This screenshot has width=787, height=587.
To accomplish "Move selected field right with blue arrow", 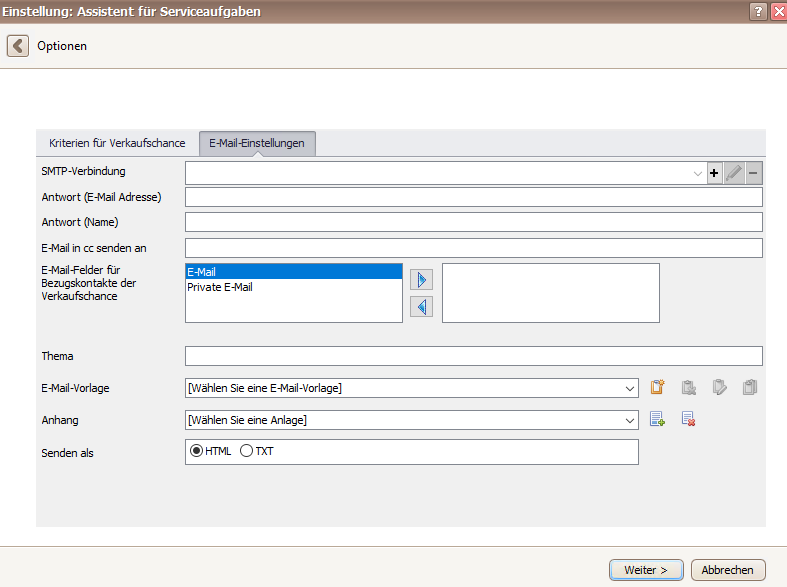I will (422, 279).
